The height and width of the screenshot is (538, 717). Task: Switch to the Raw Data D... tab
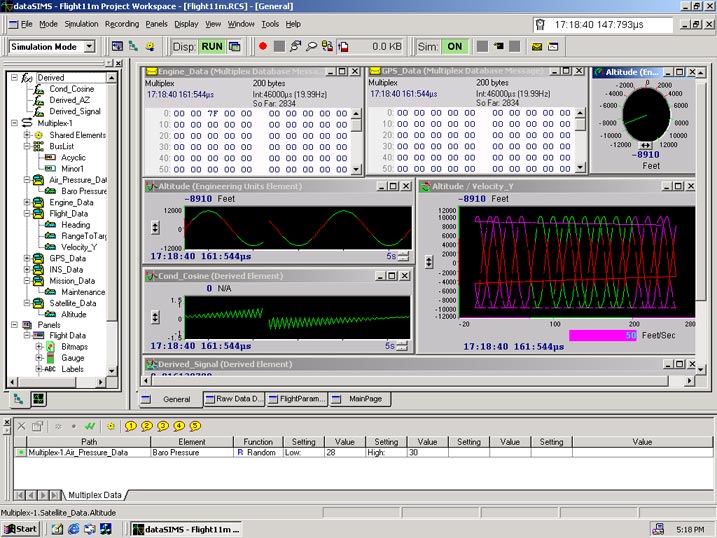click(235, 399)
